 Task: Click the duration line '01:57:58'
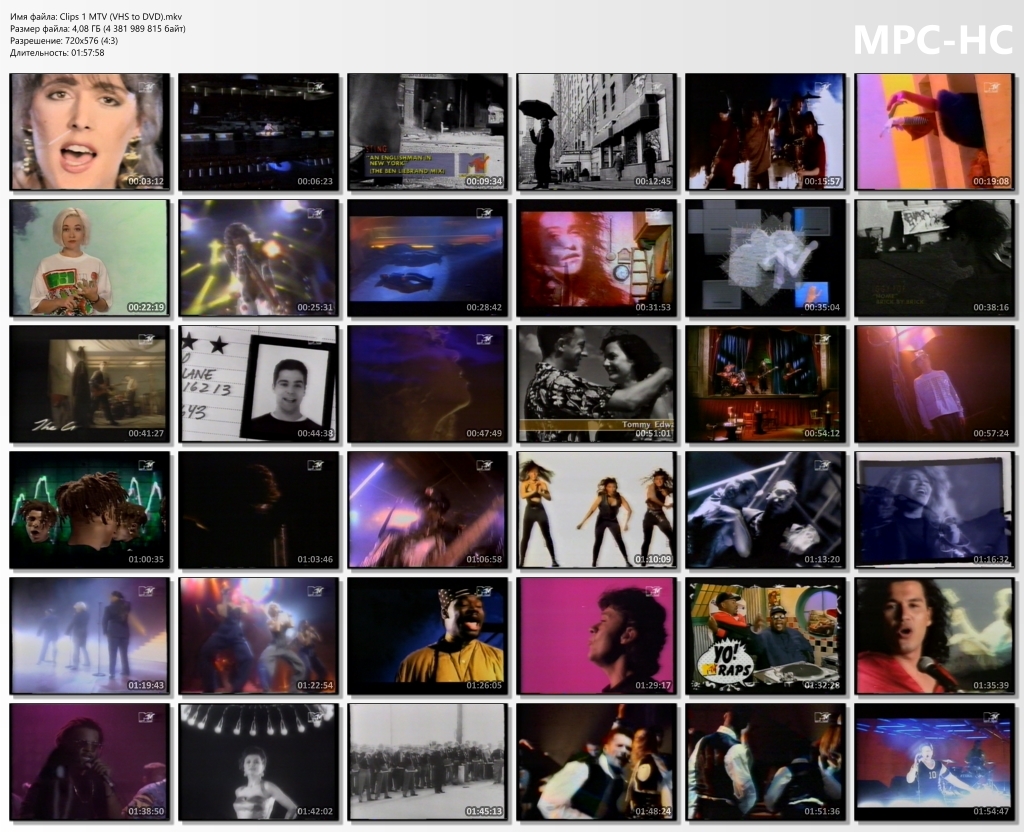coord(57,52)
